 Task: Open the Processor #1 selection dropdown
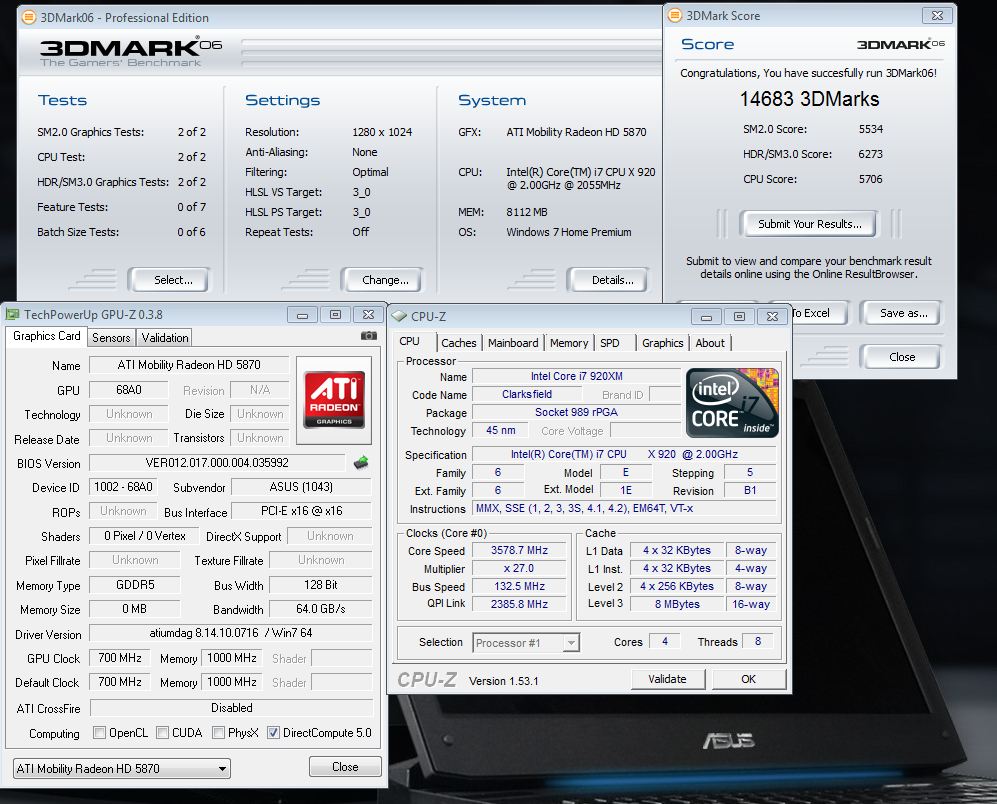pos(525,643)
